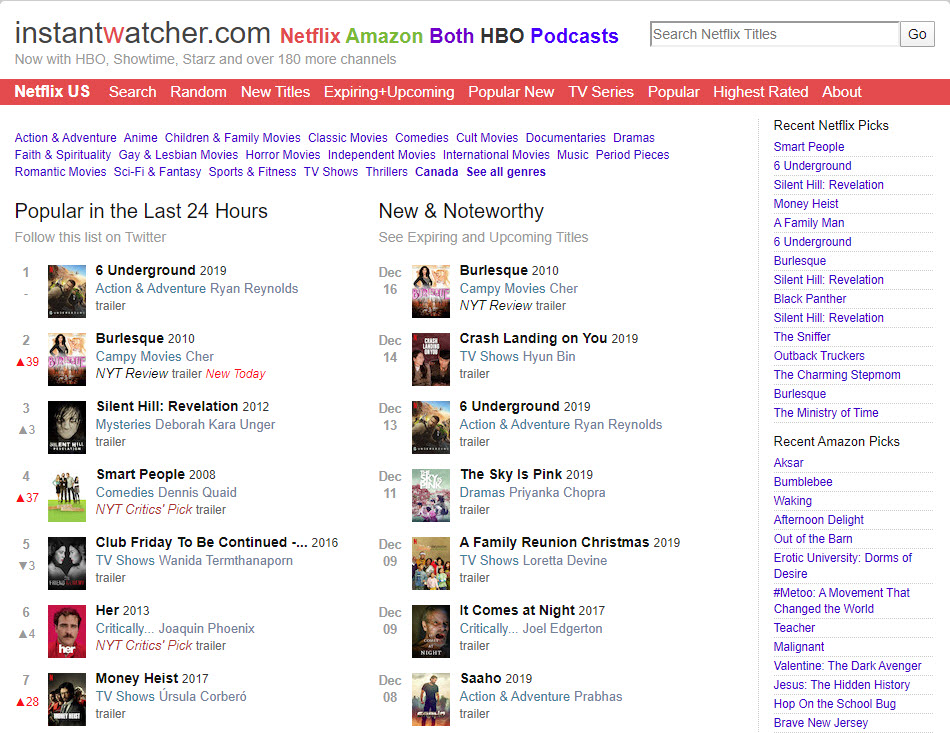Open Malignant in Recent Amazon Picks
This screenshot has height=733, width=950.
[x=799, y=647]
